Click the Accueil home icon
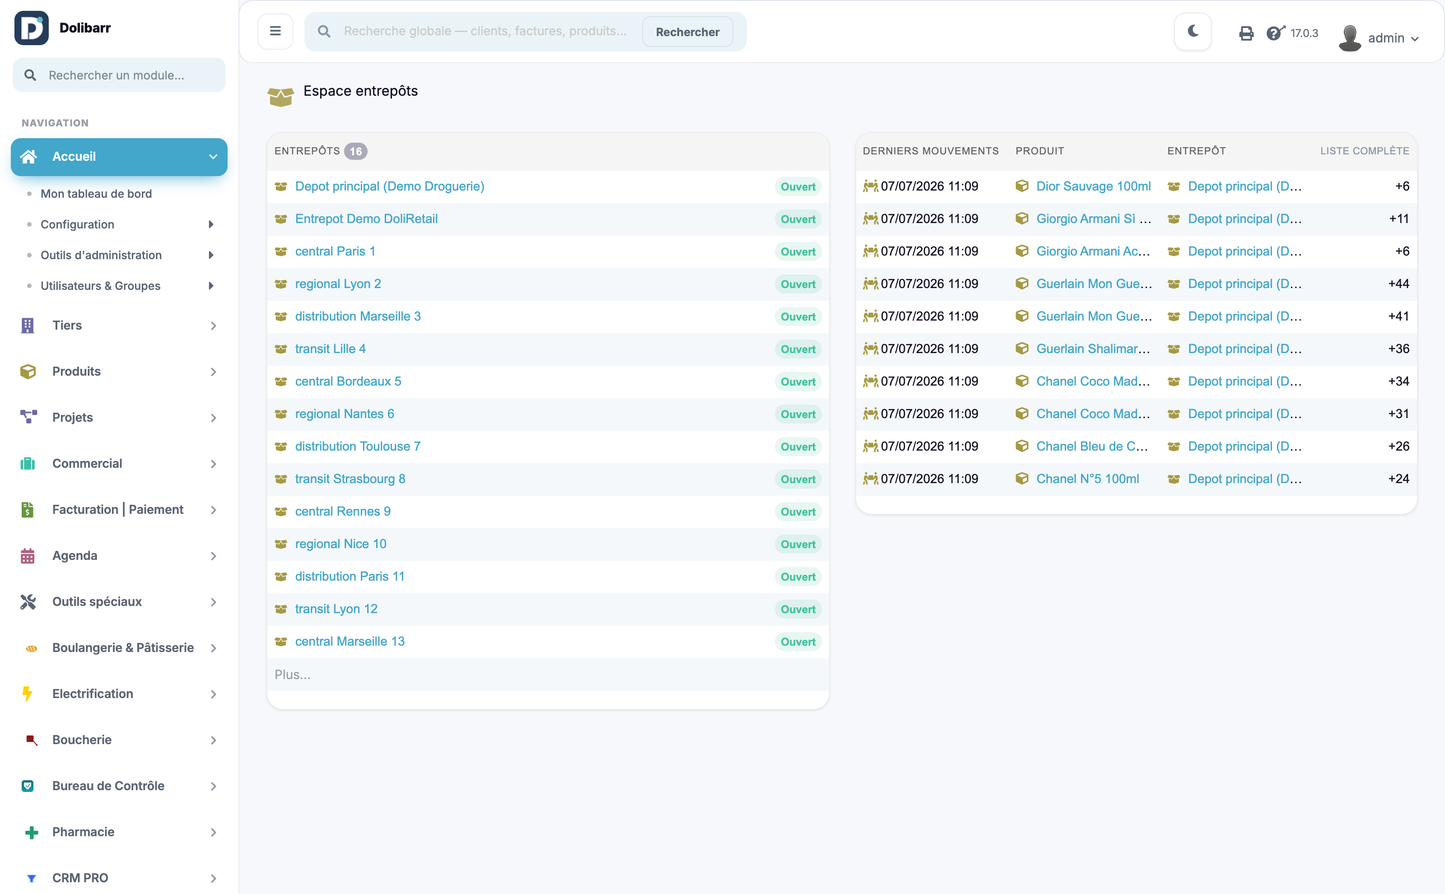 coord(28,157)
